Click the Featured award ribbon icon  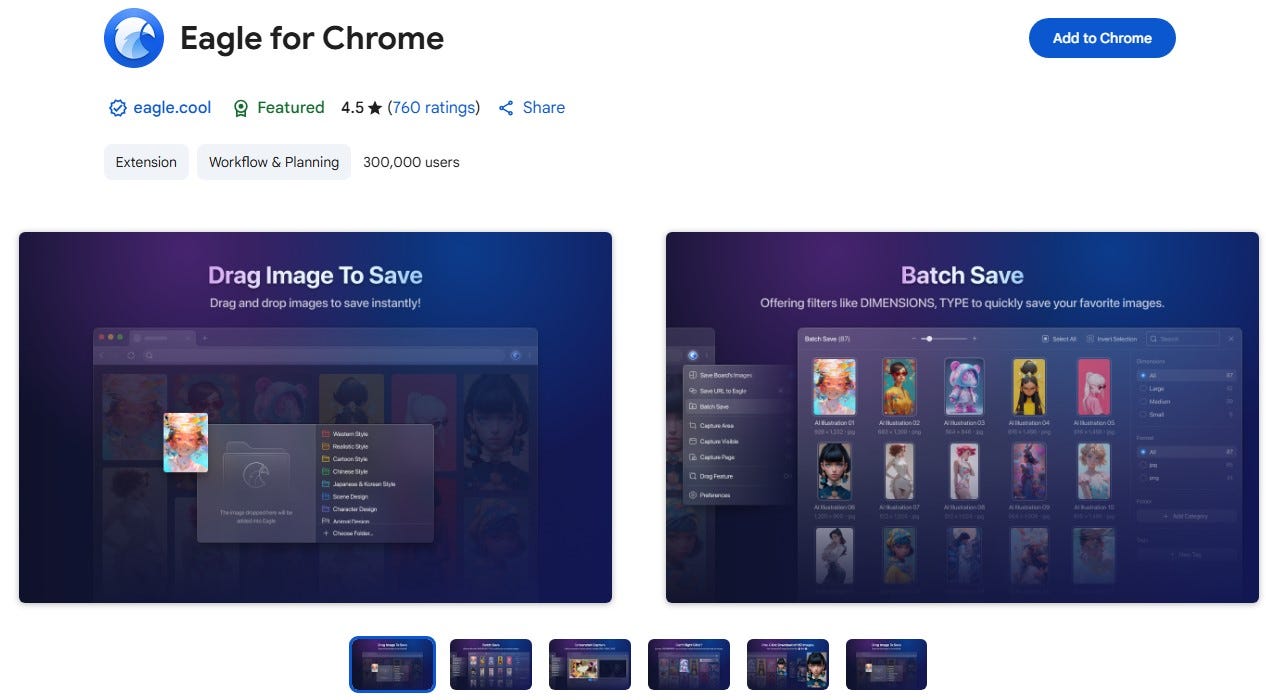coord(240,108)
